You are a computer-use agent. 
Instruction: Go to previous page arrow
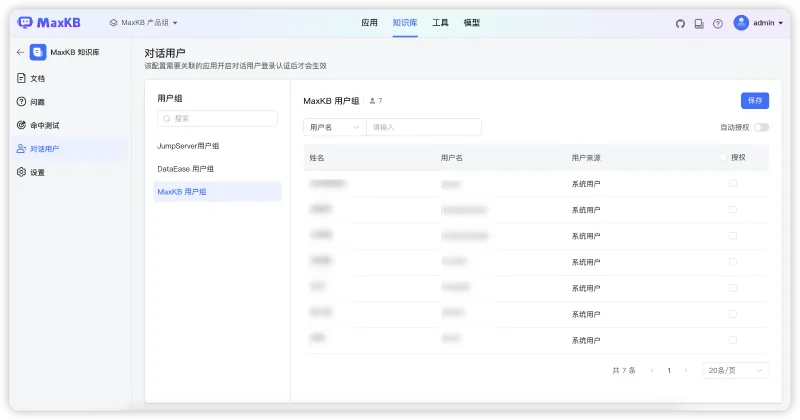tap(652, 370)
